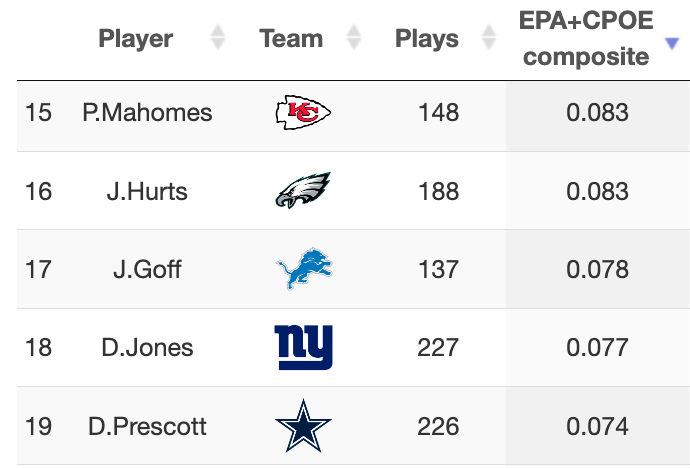
Task: Select P.Mahomes player name
Action: (x=147, y=113)
